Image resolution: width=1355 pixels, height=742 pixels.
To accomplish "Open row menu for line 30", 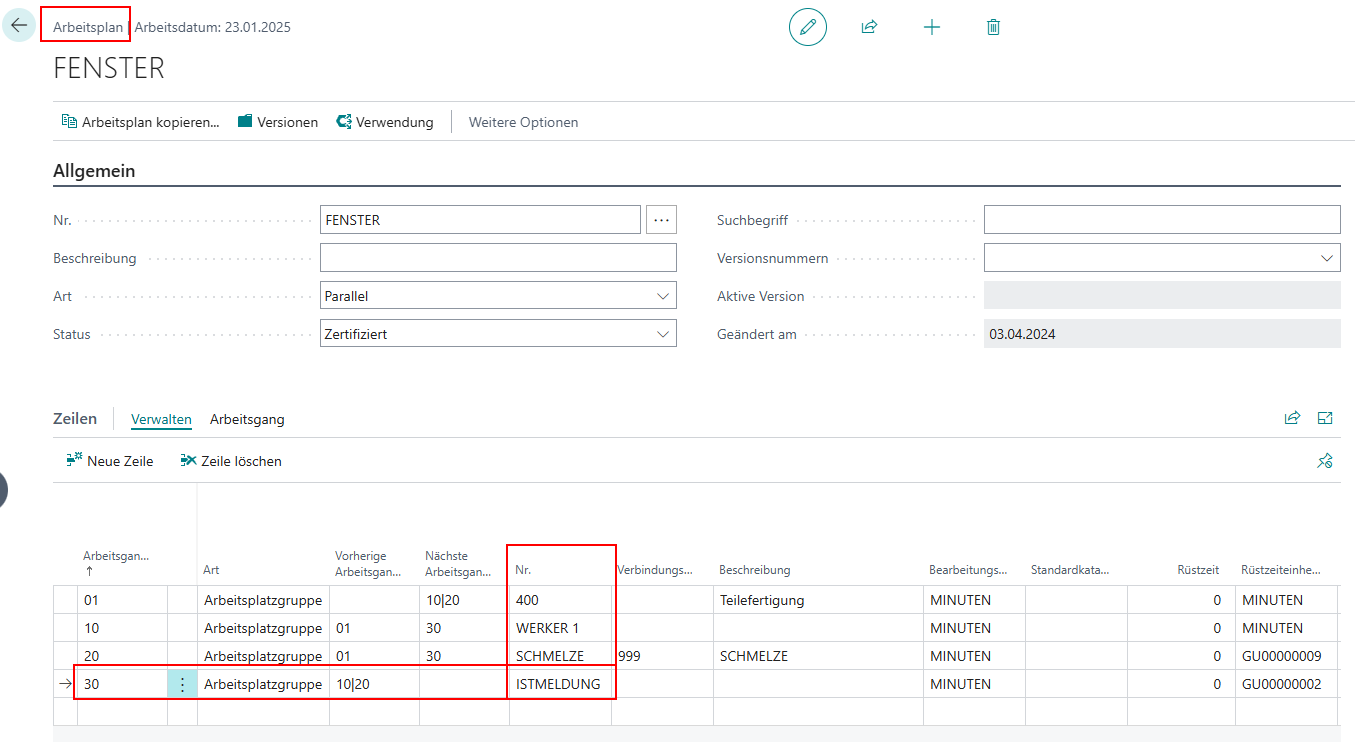I will (182, 684).
